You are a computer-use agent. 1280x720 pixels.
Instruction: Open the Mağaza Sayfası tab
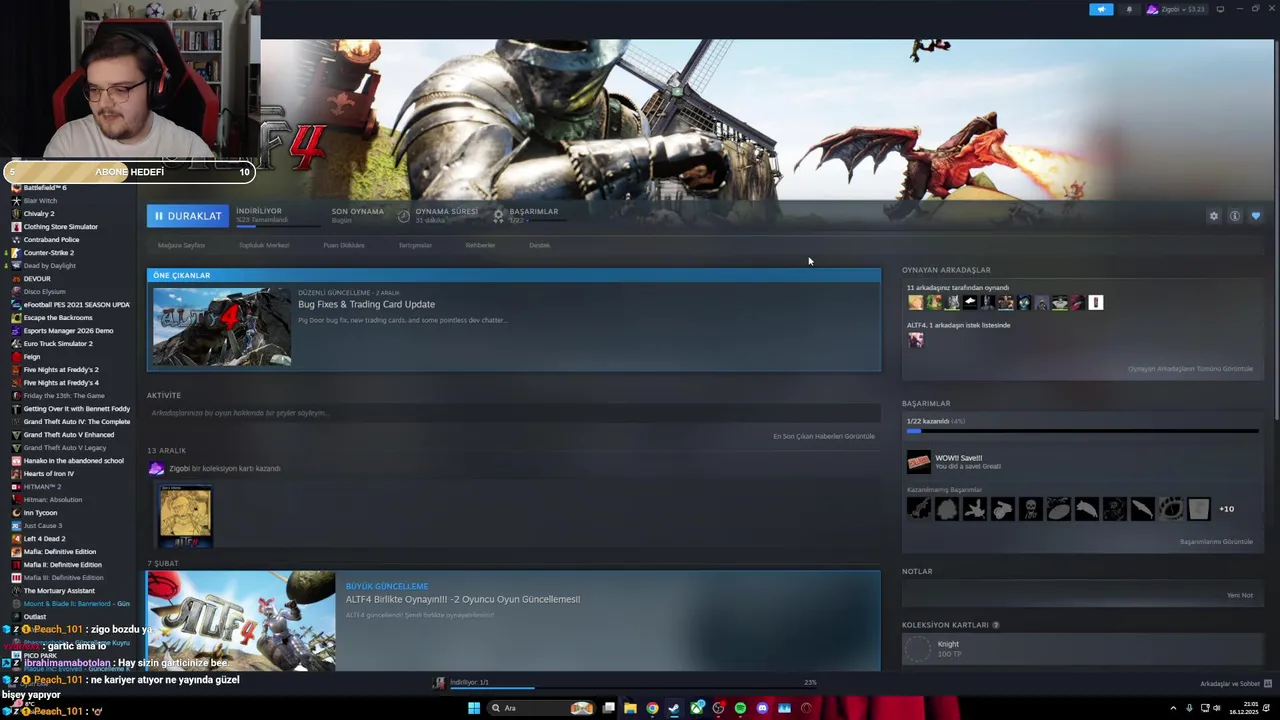pos(181,245)
